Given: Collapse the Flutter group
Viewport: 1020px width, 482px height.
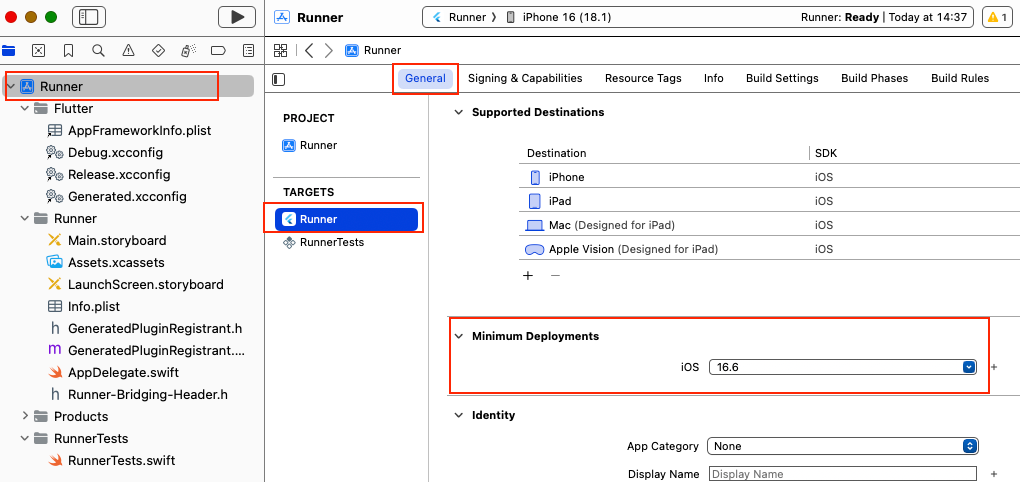Looking at the screenshot, I should coord(25,109).
